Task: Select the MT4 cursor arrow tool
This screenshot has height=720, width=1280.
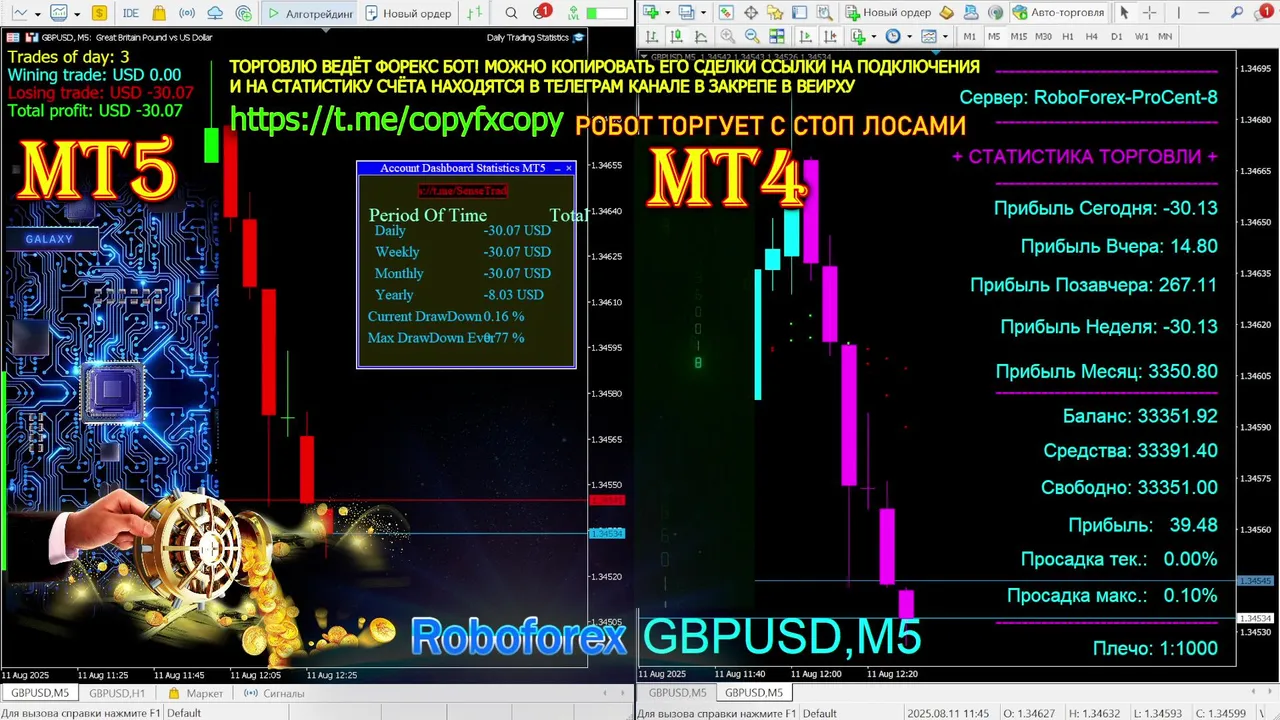Action: coord(1124,12)
